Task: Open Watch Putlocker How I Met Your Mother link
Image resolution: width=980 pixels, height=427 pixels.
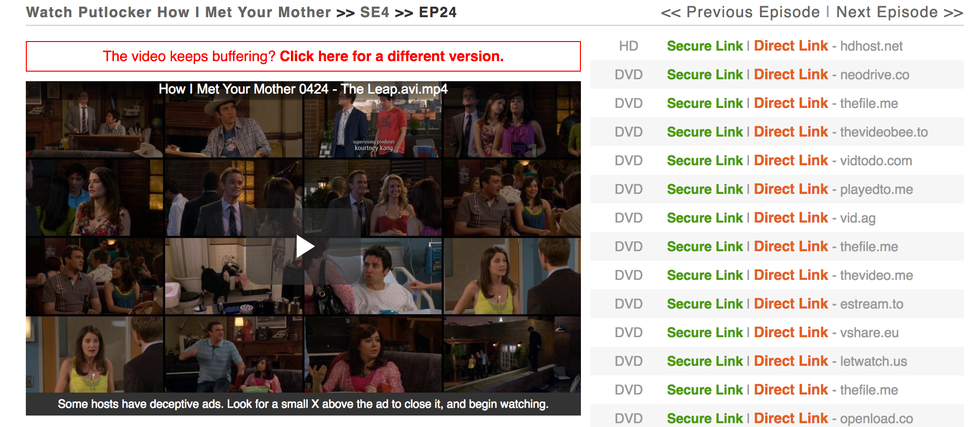Action: (178, 12)
